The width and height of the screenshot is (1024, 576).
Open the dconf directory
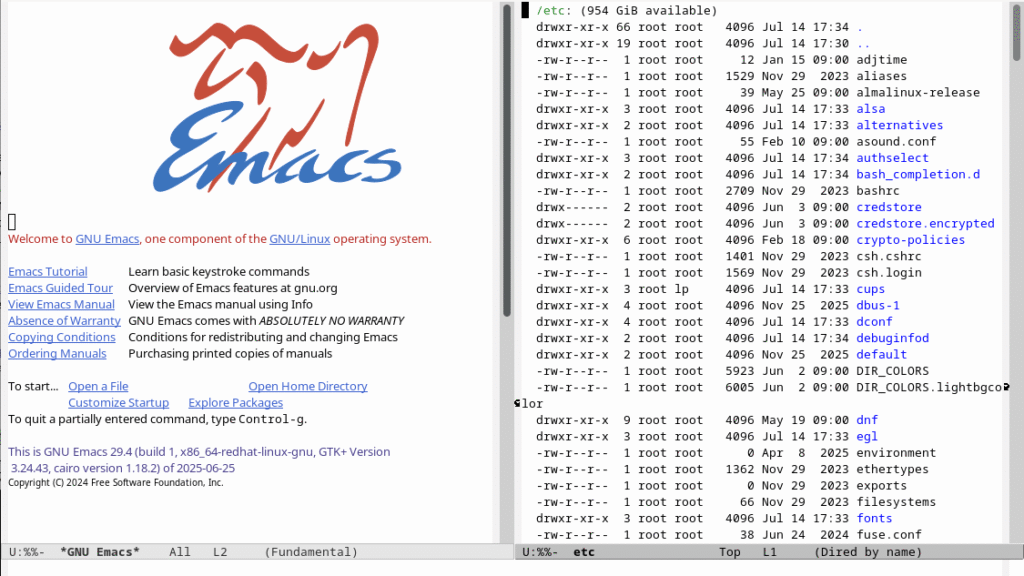pyautogui.click(x=874, y=321)
